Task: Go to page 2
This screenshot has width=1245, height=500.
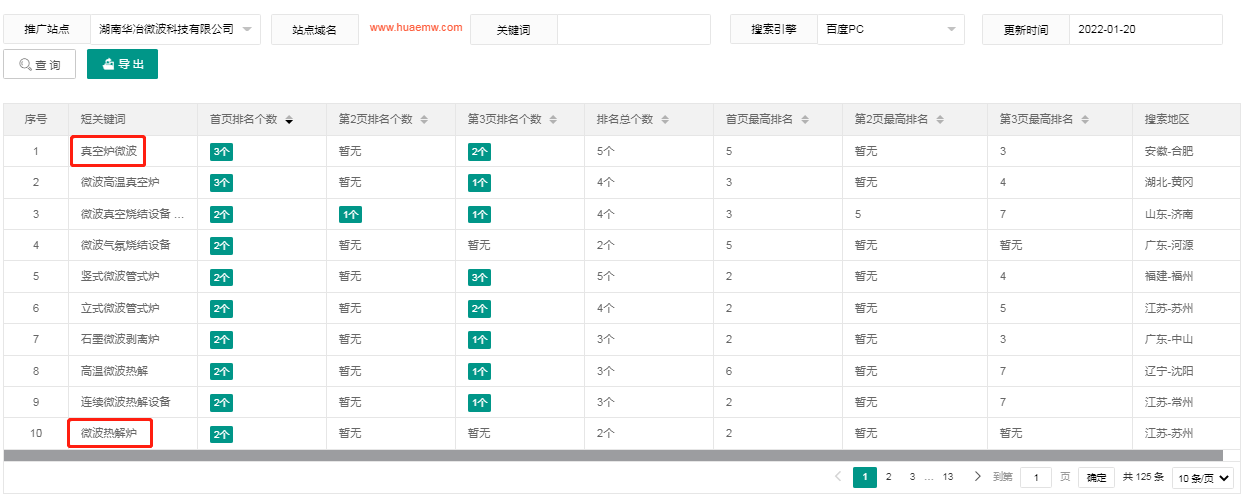Action: [x=888, y=477]
